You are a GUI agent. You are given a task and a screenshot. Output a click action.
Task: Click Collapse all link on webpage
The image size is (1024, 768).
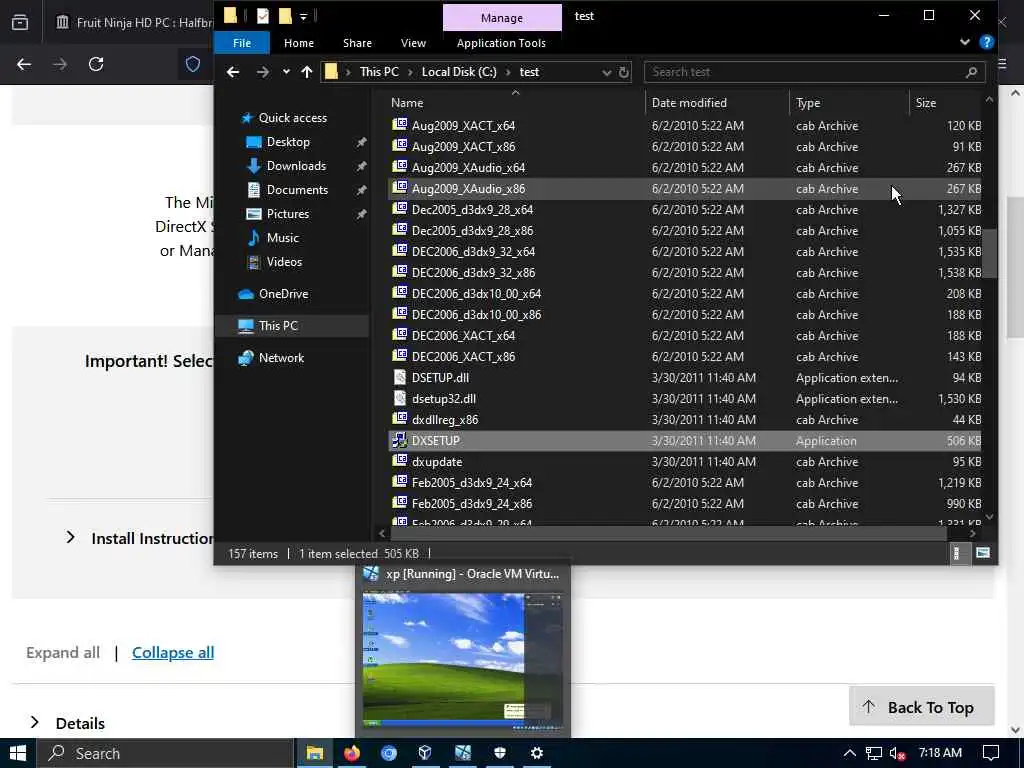pos(172,652)
